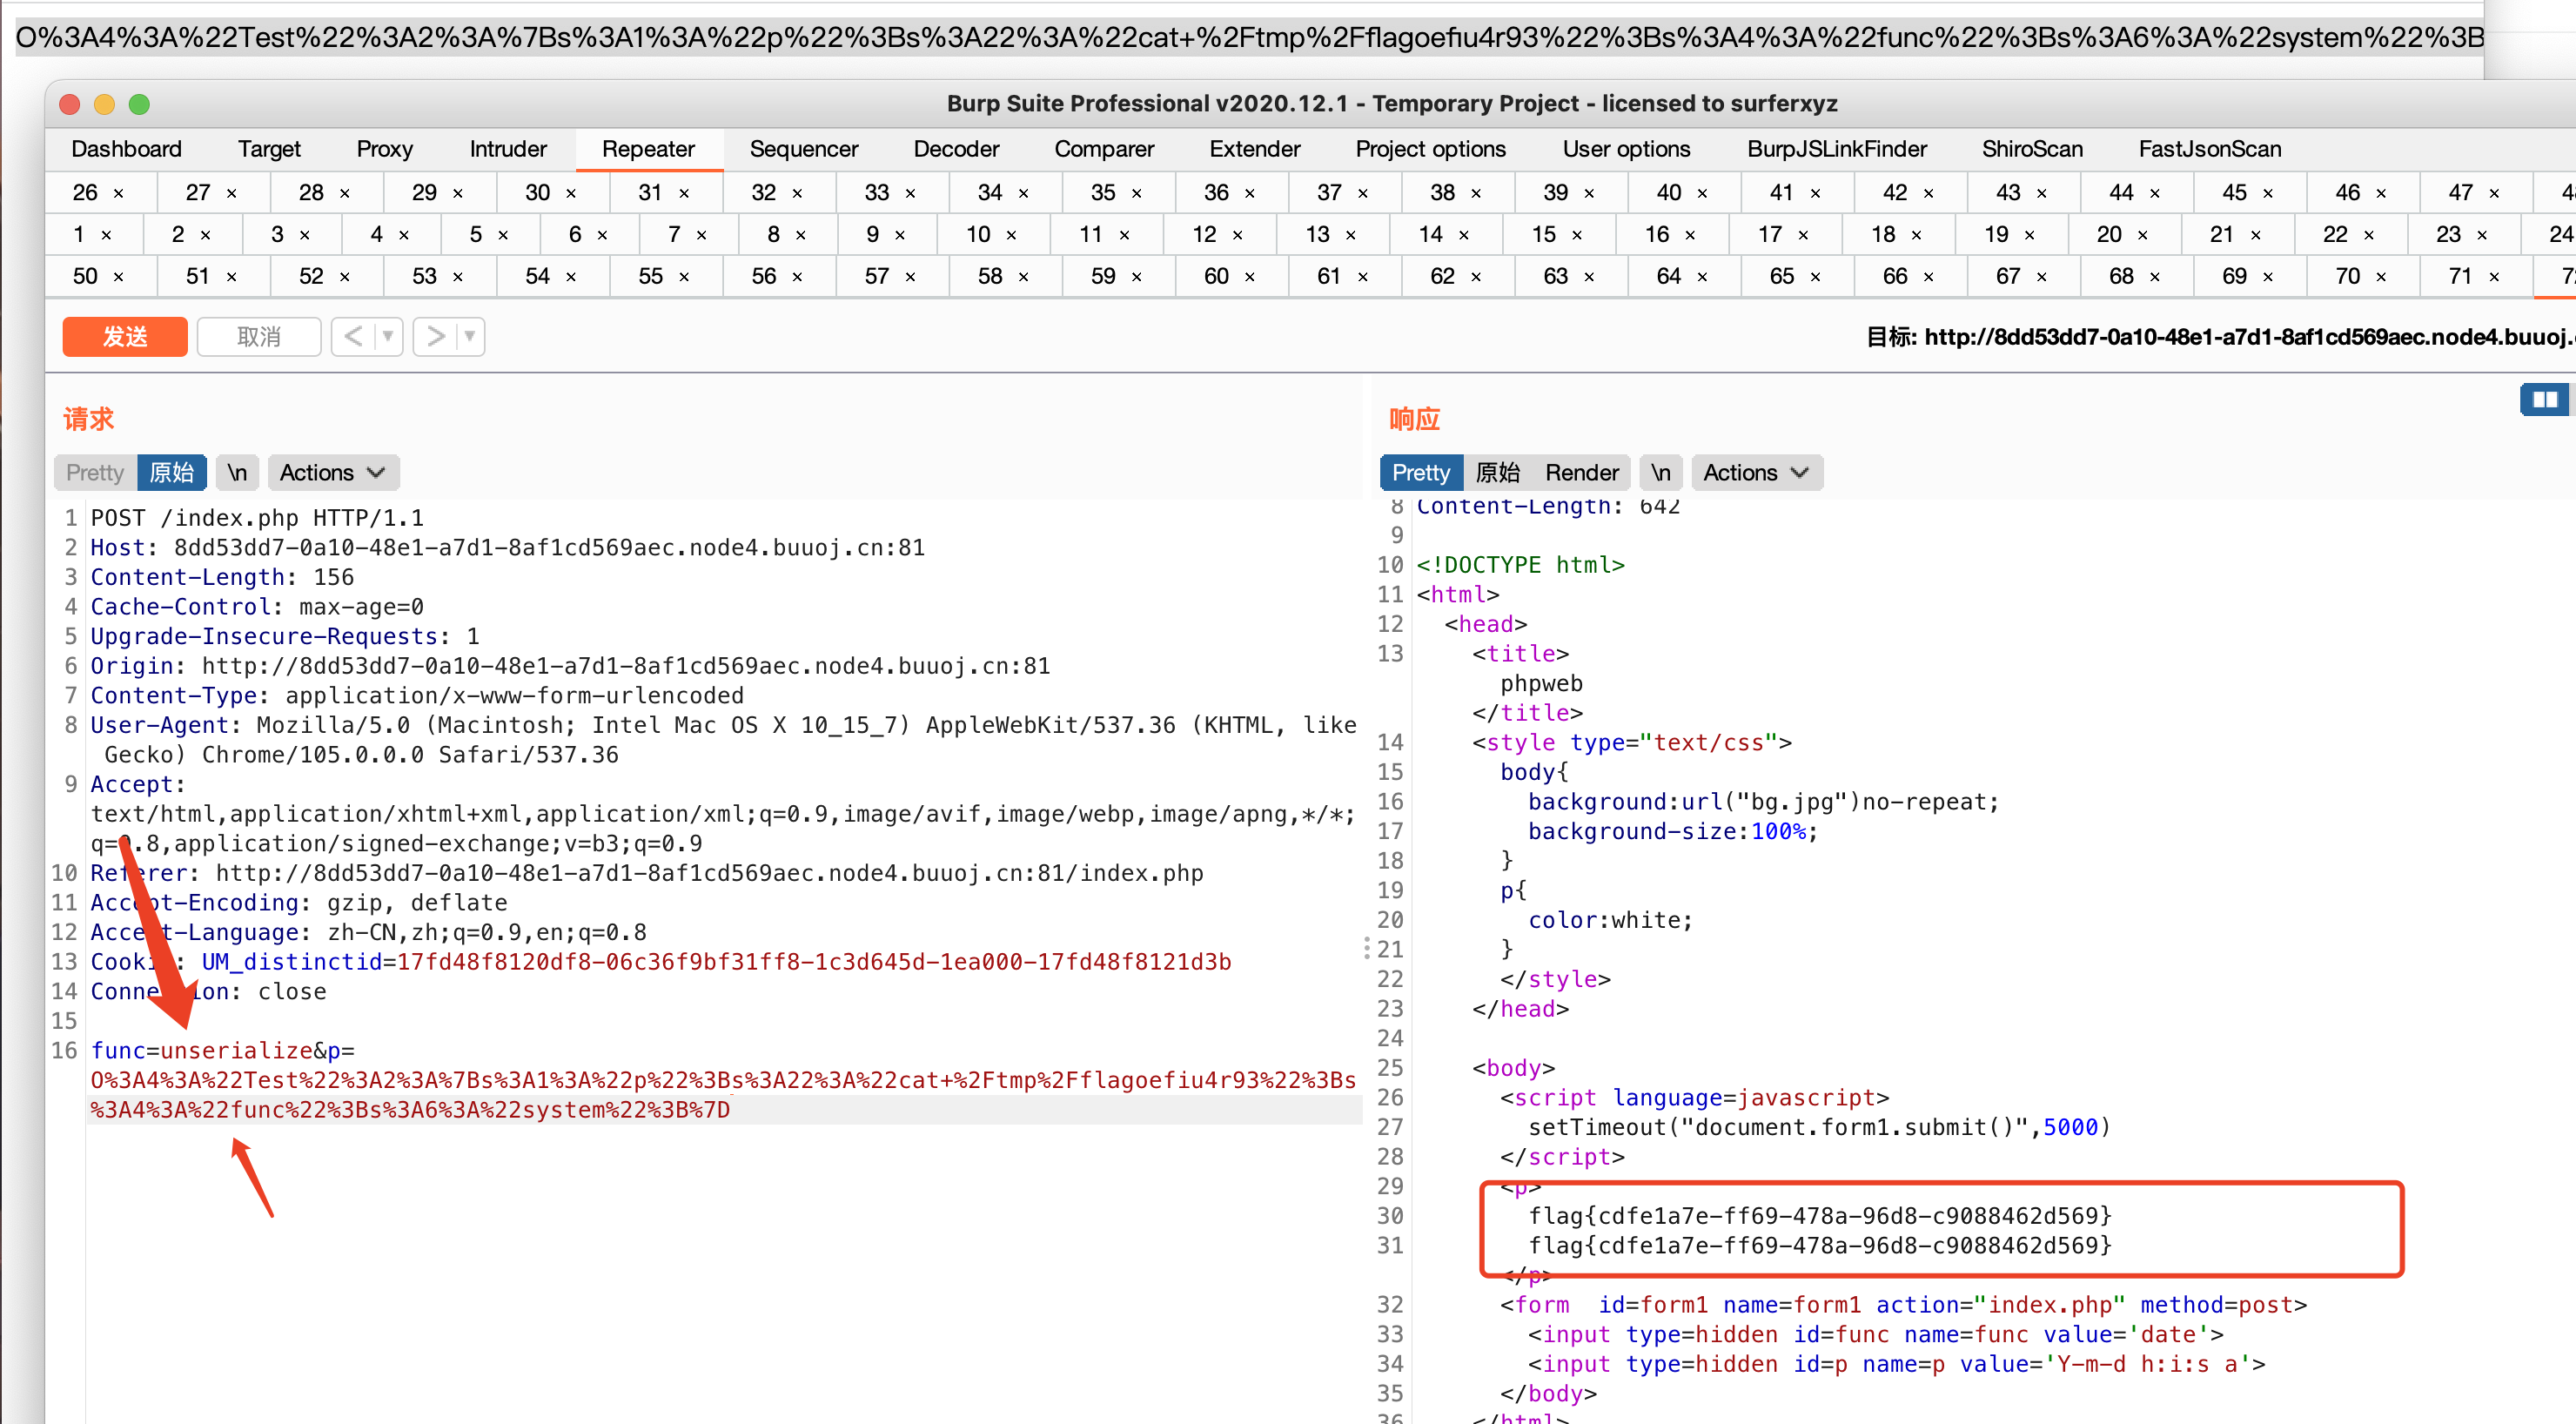
Task: Go to next request with forward arrow
Action: pyautogui.click(x=435, y=337)
